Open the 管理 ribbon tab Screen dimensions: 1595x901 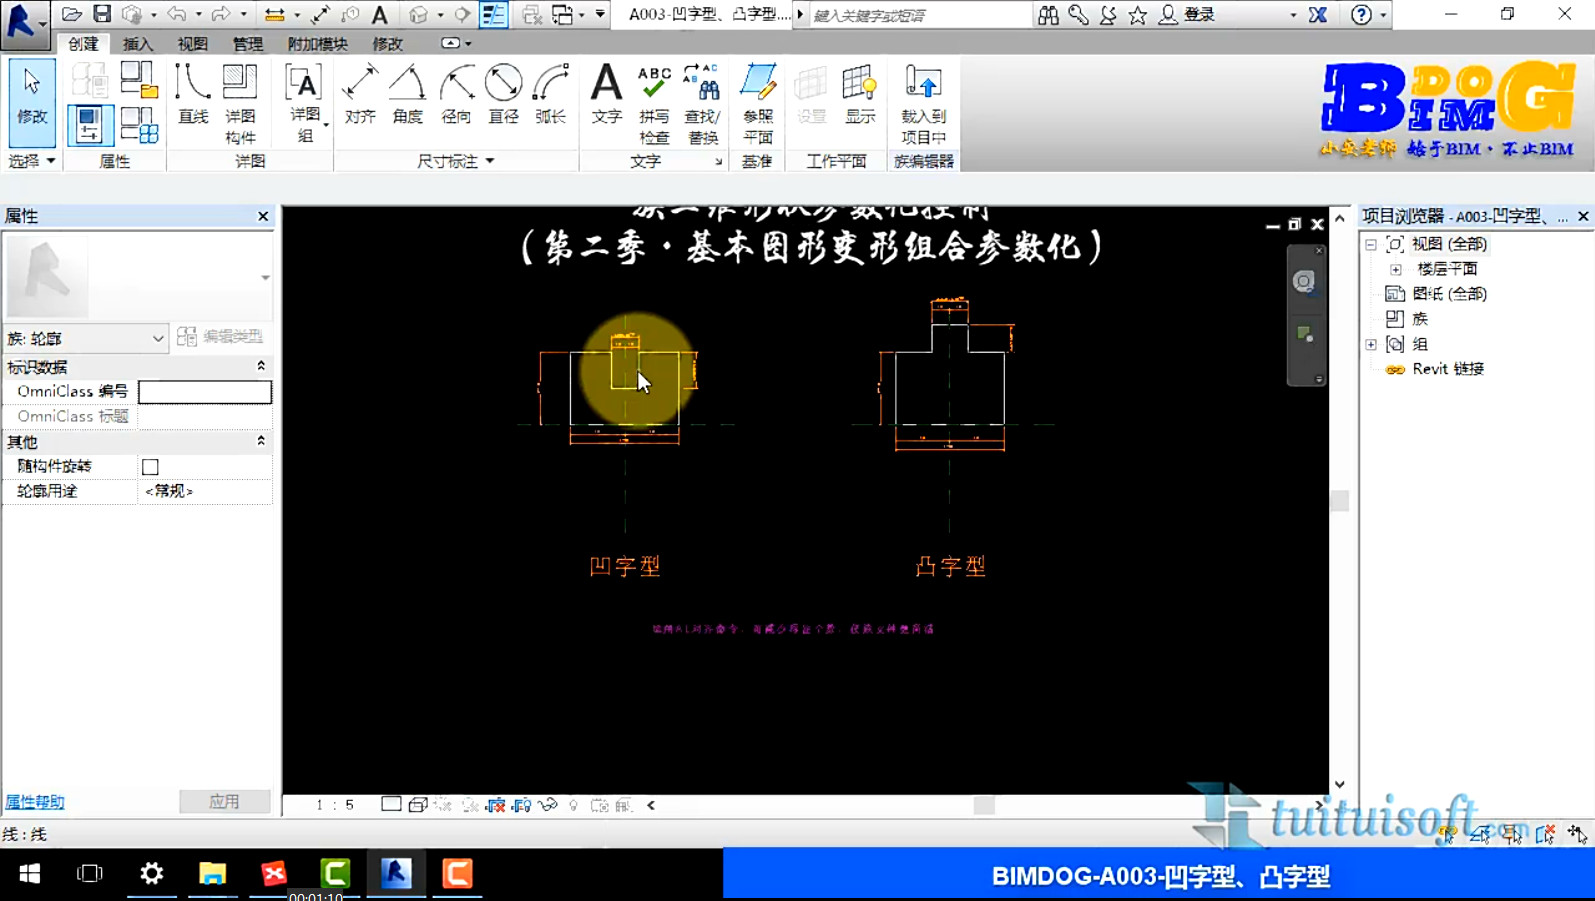[x=247, y=44]
